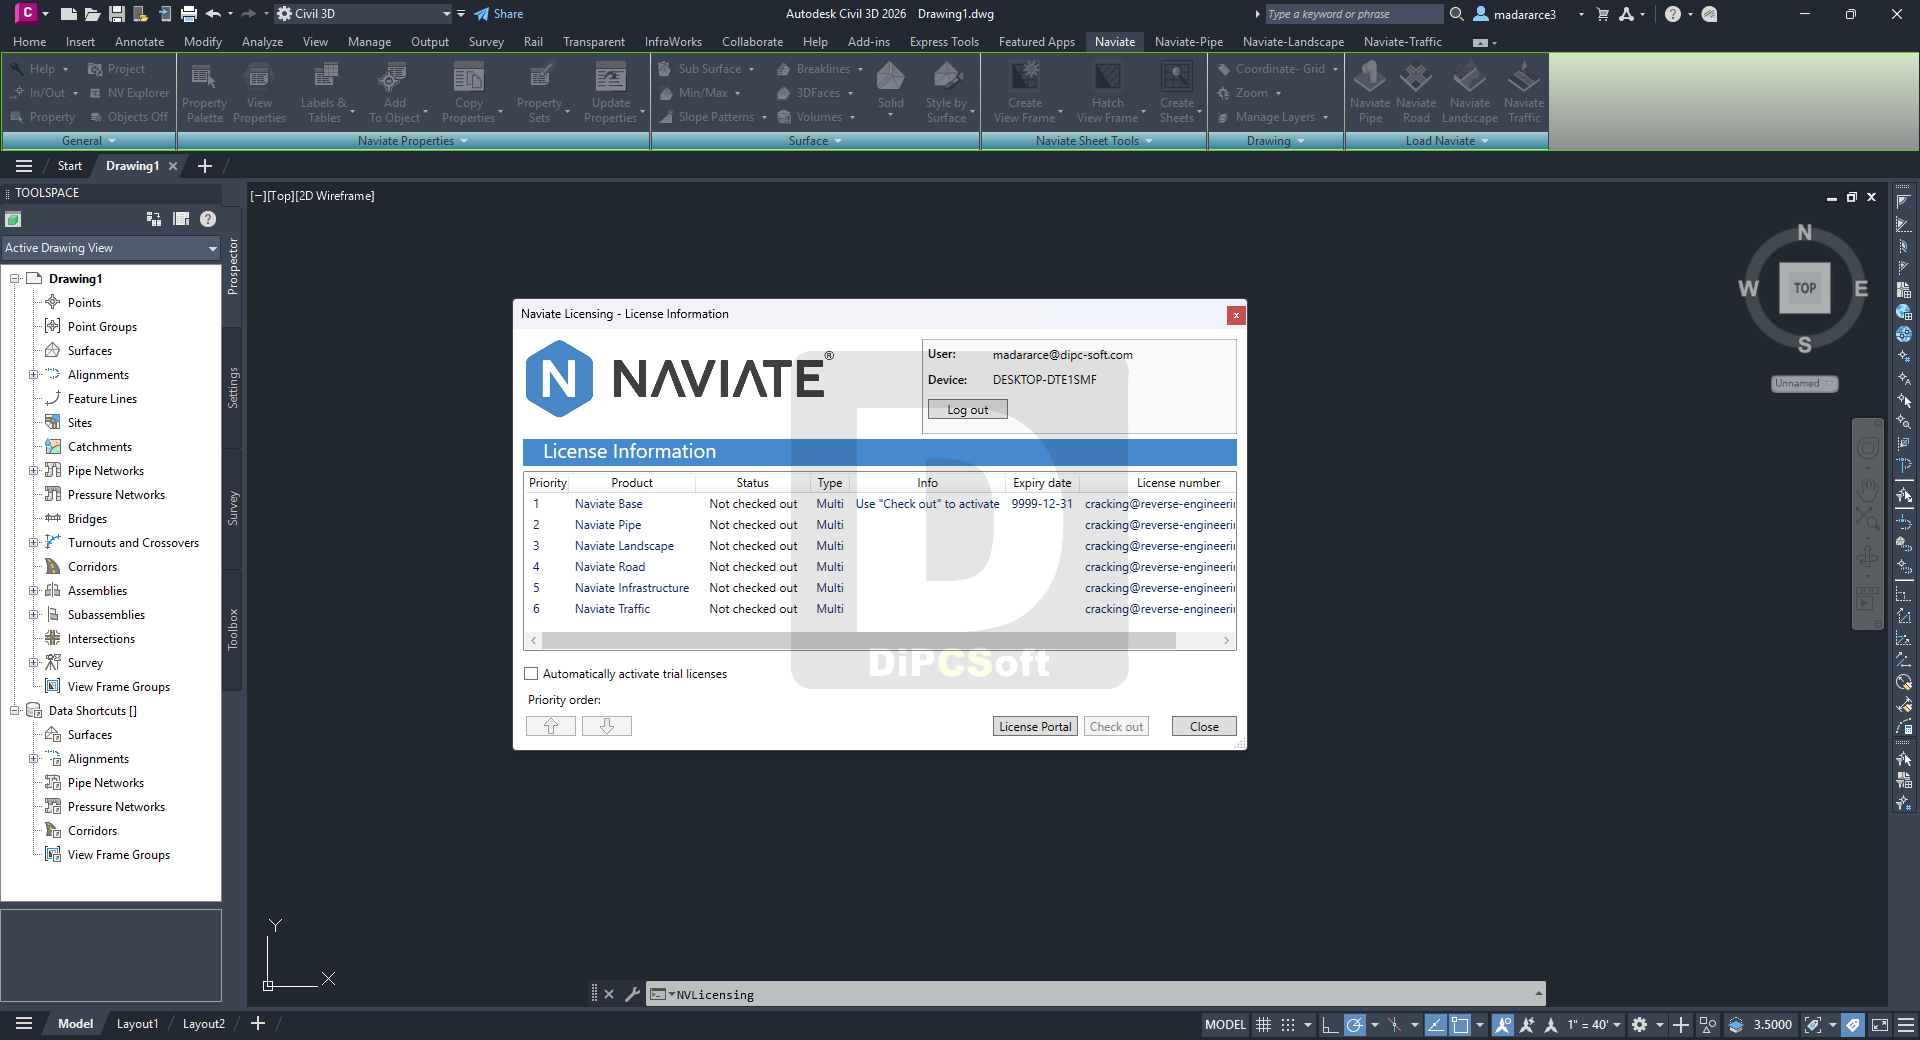The height and width of the screenshot is (1040, 1920).
Task: Switch to the Layout1 tab
Action: [137, 1024]
